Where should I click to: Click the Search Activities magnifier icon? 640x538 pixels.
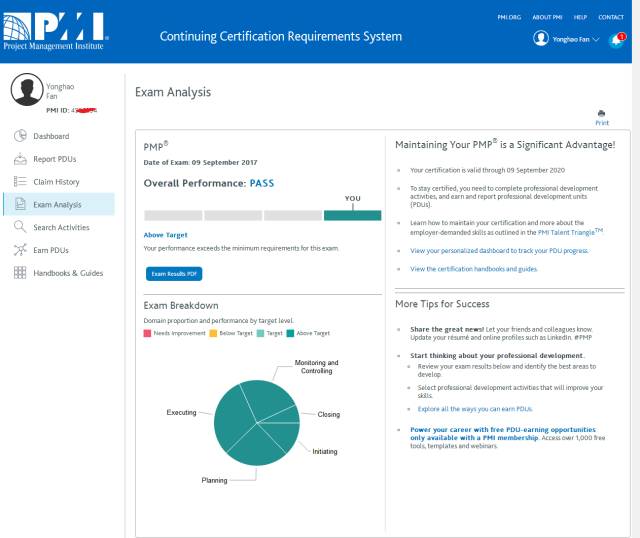pyautogui.click(x=20, y=228)
